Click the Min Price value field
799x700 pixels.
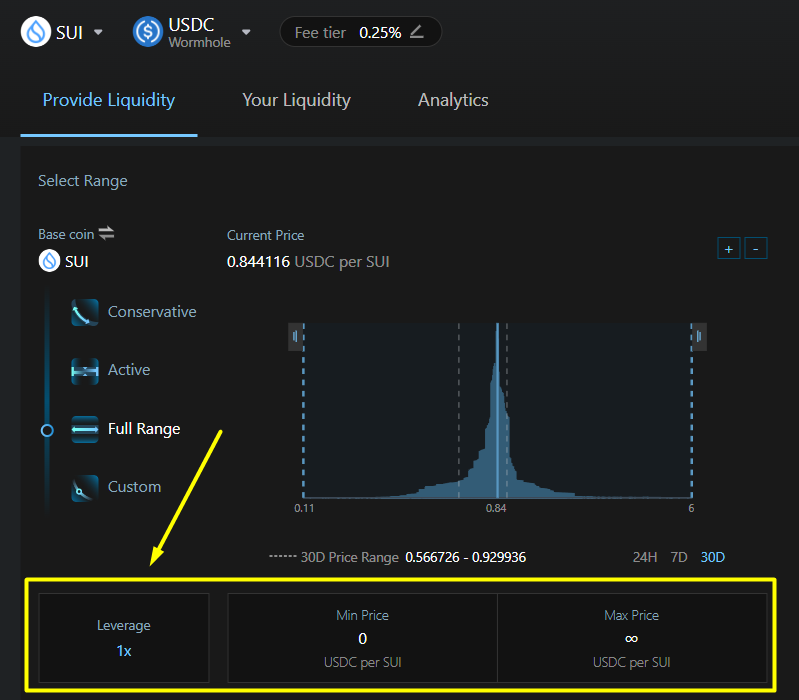pyautogui.click(x=362, y=638)
